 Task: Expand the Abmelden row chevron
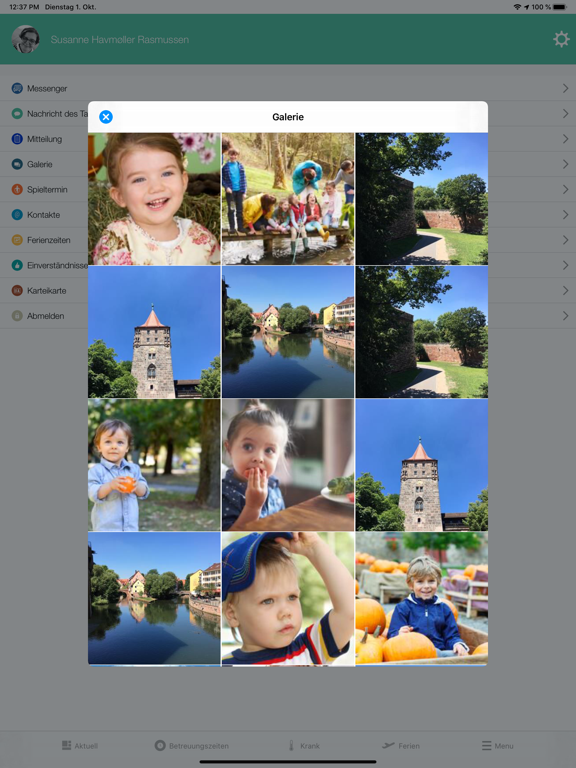[565, 316]
